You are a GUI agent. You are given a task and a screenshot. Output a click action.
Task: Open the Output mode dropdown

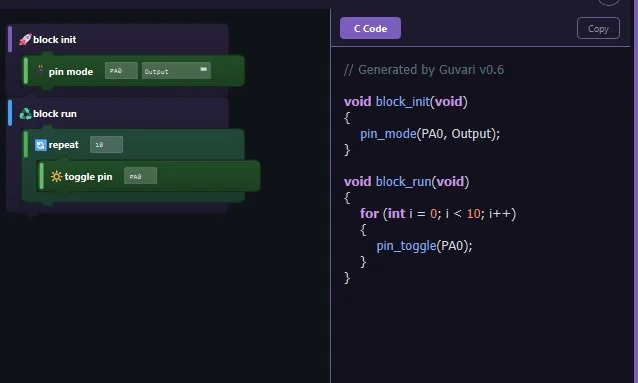[176, 71]
